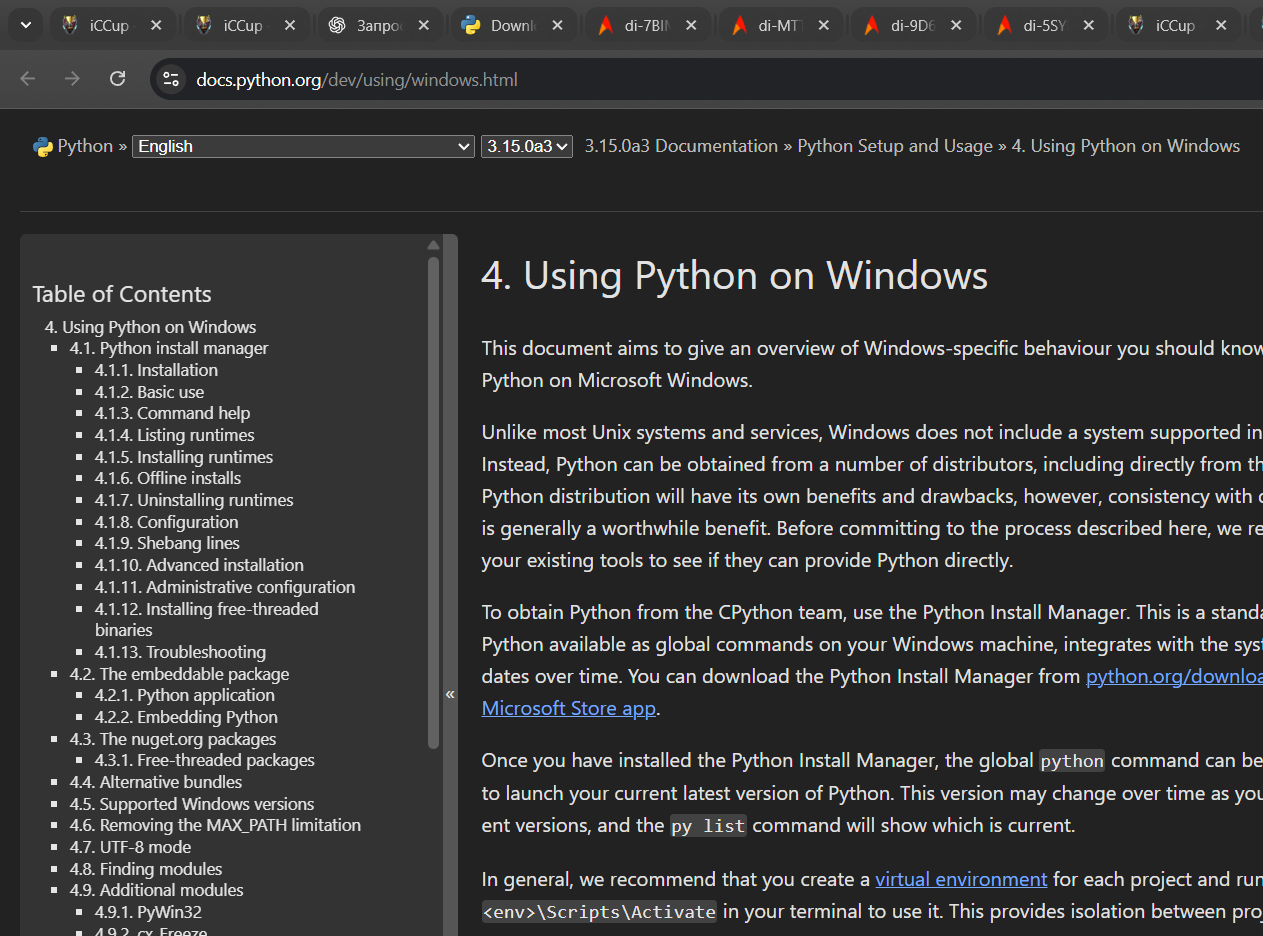Close the Python Downloads tab

pyautogui.click(x=555, y=26)
